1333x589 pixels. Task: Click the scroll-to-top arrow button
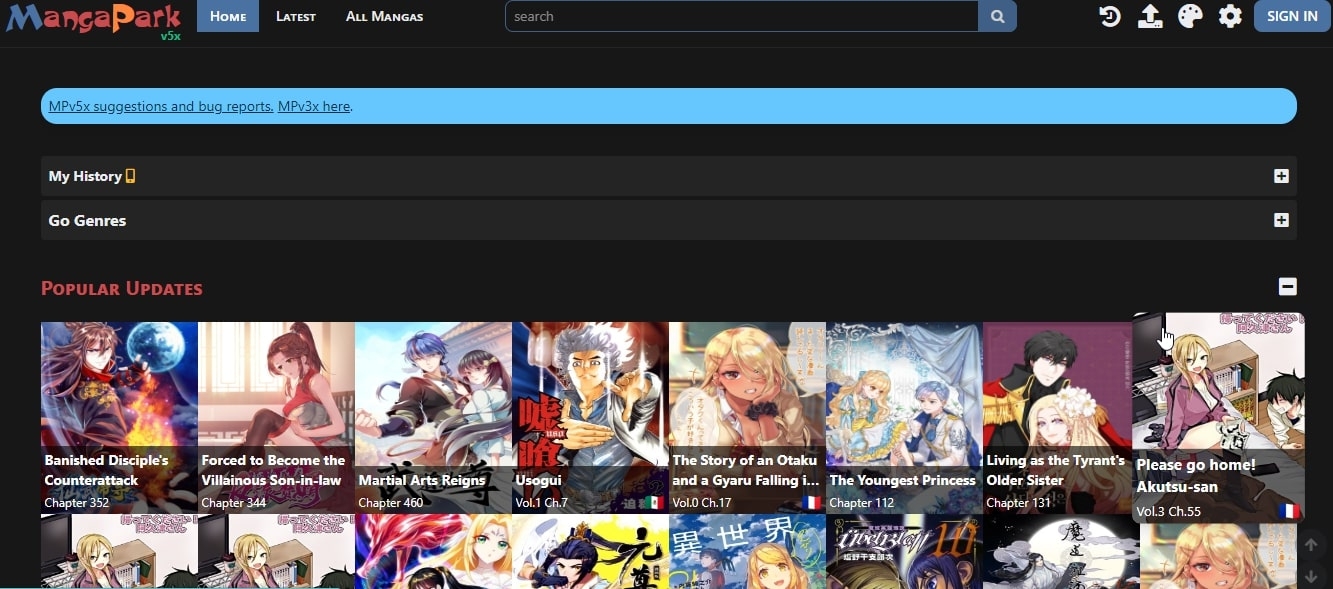1311,546
